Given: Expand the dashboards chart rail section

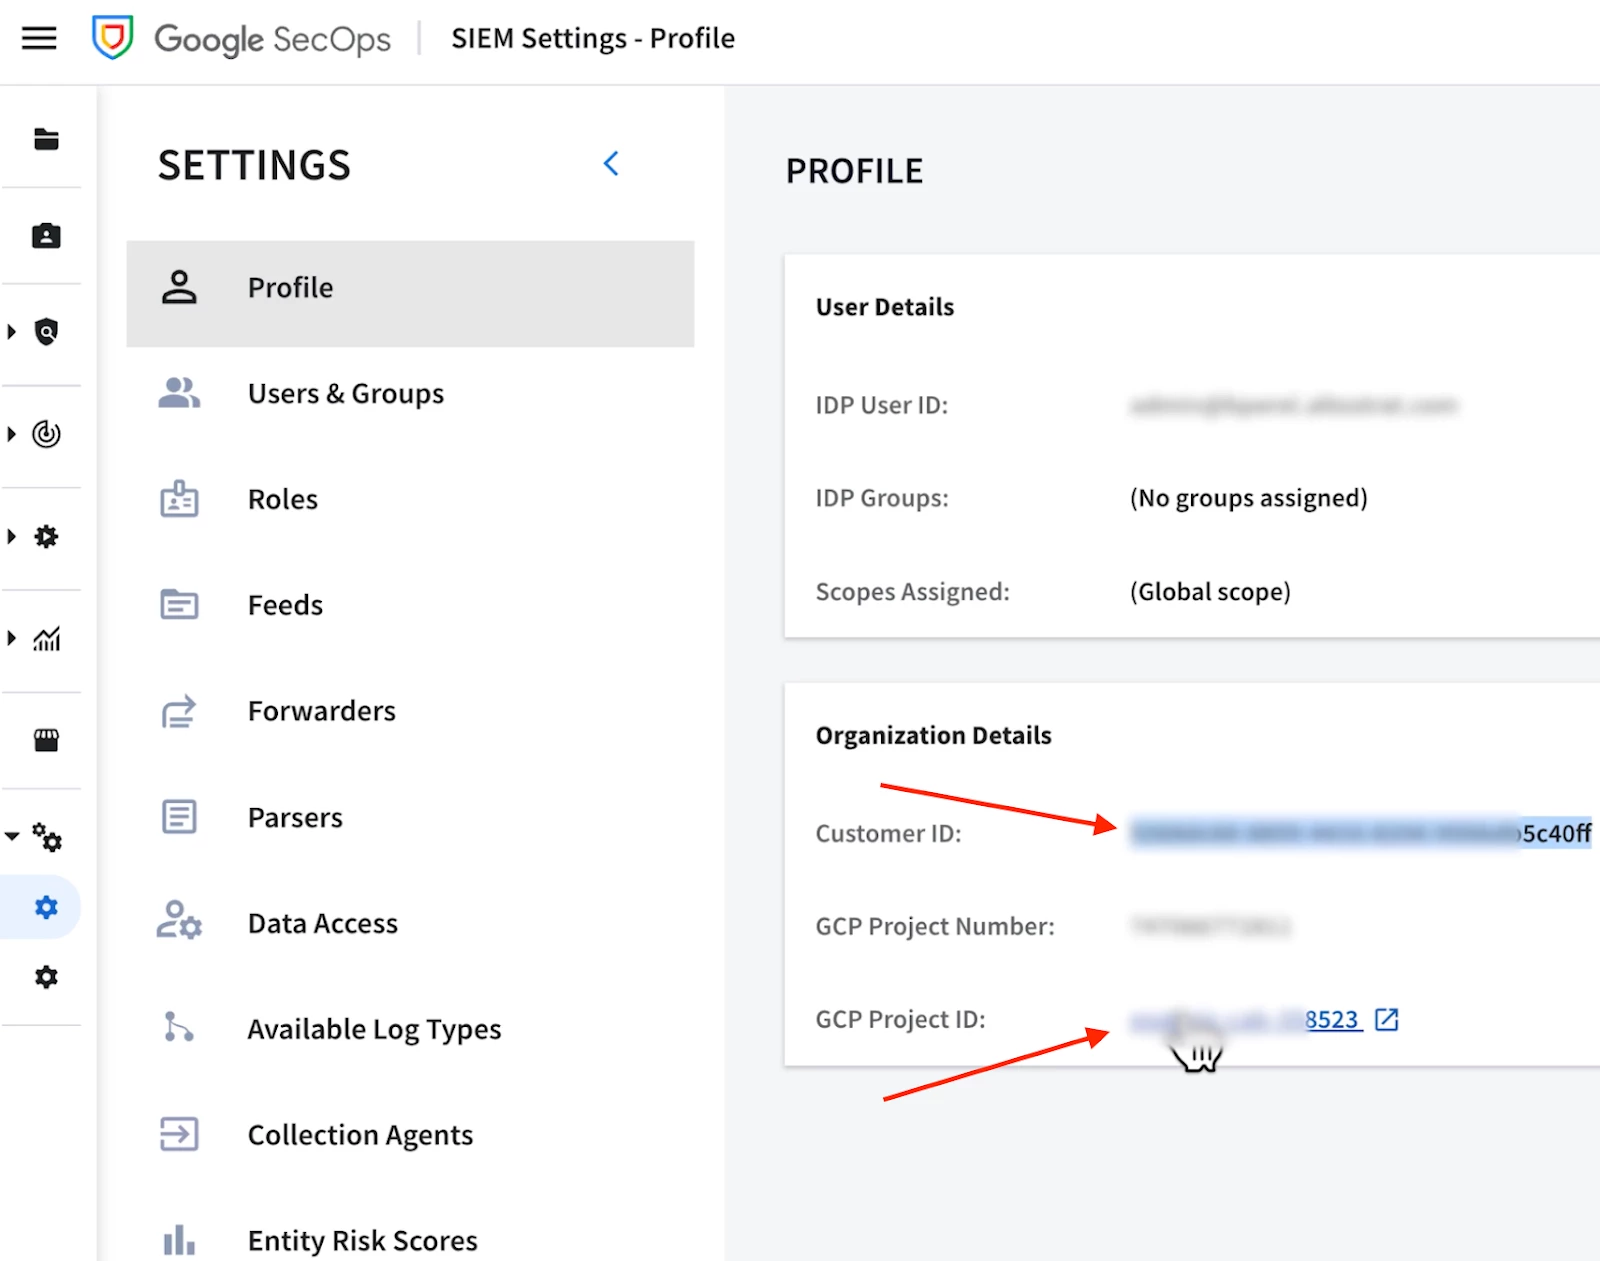Looking at the screenshot, I should [12, 638].
